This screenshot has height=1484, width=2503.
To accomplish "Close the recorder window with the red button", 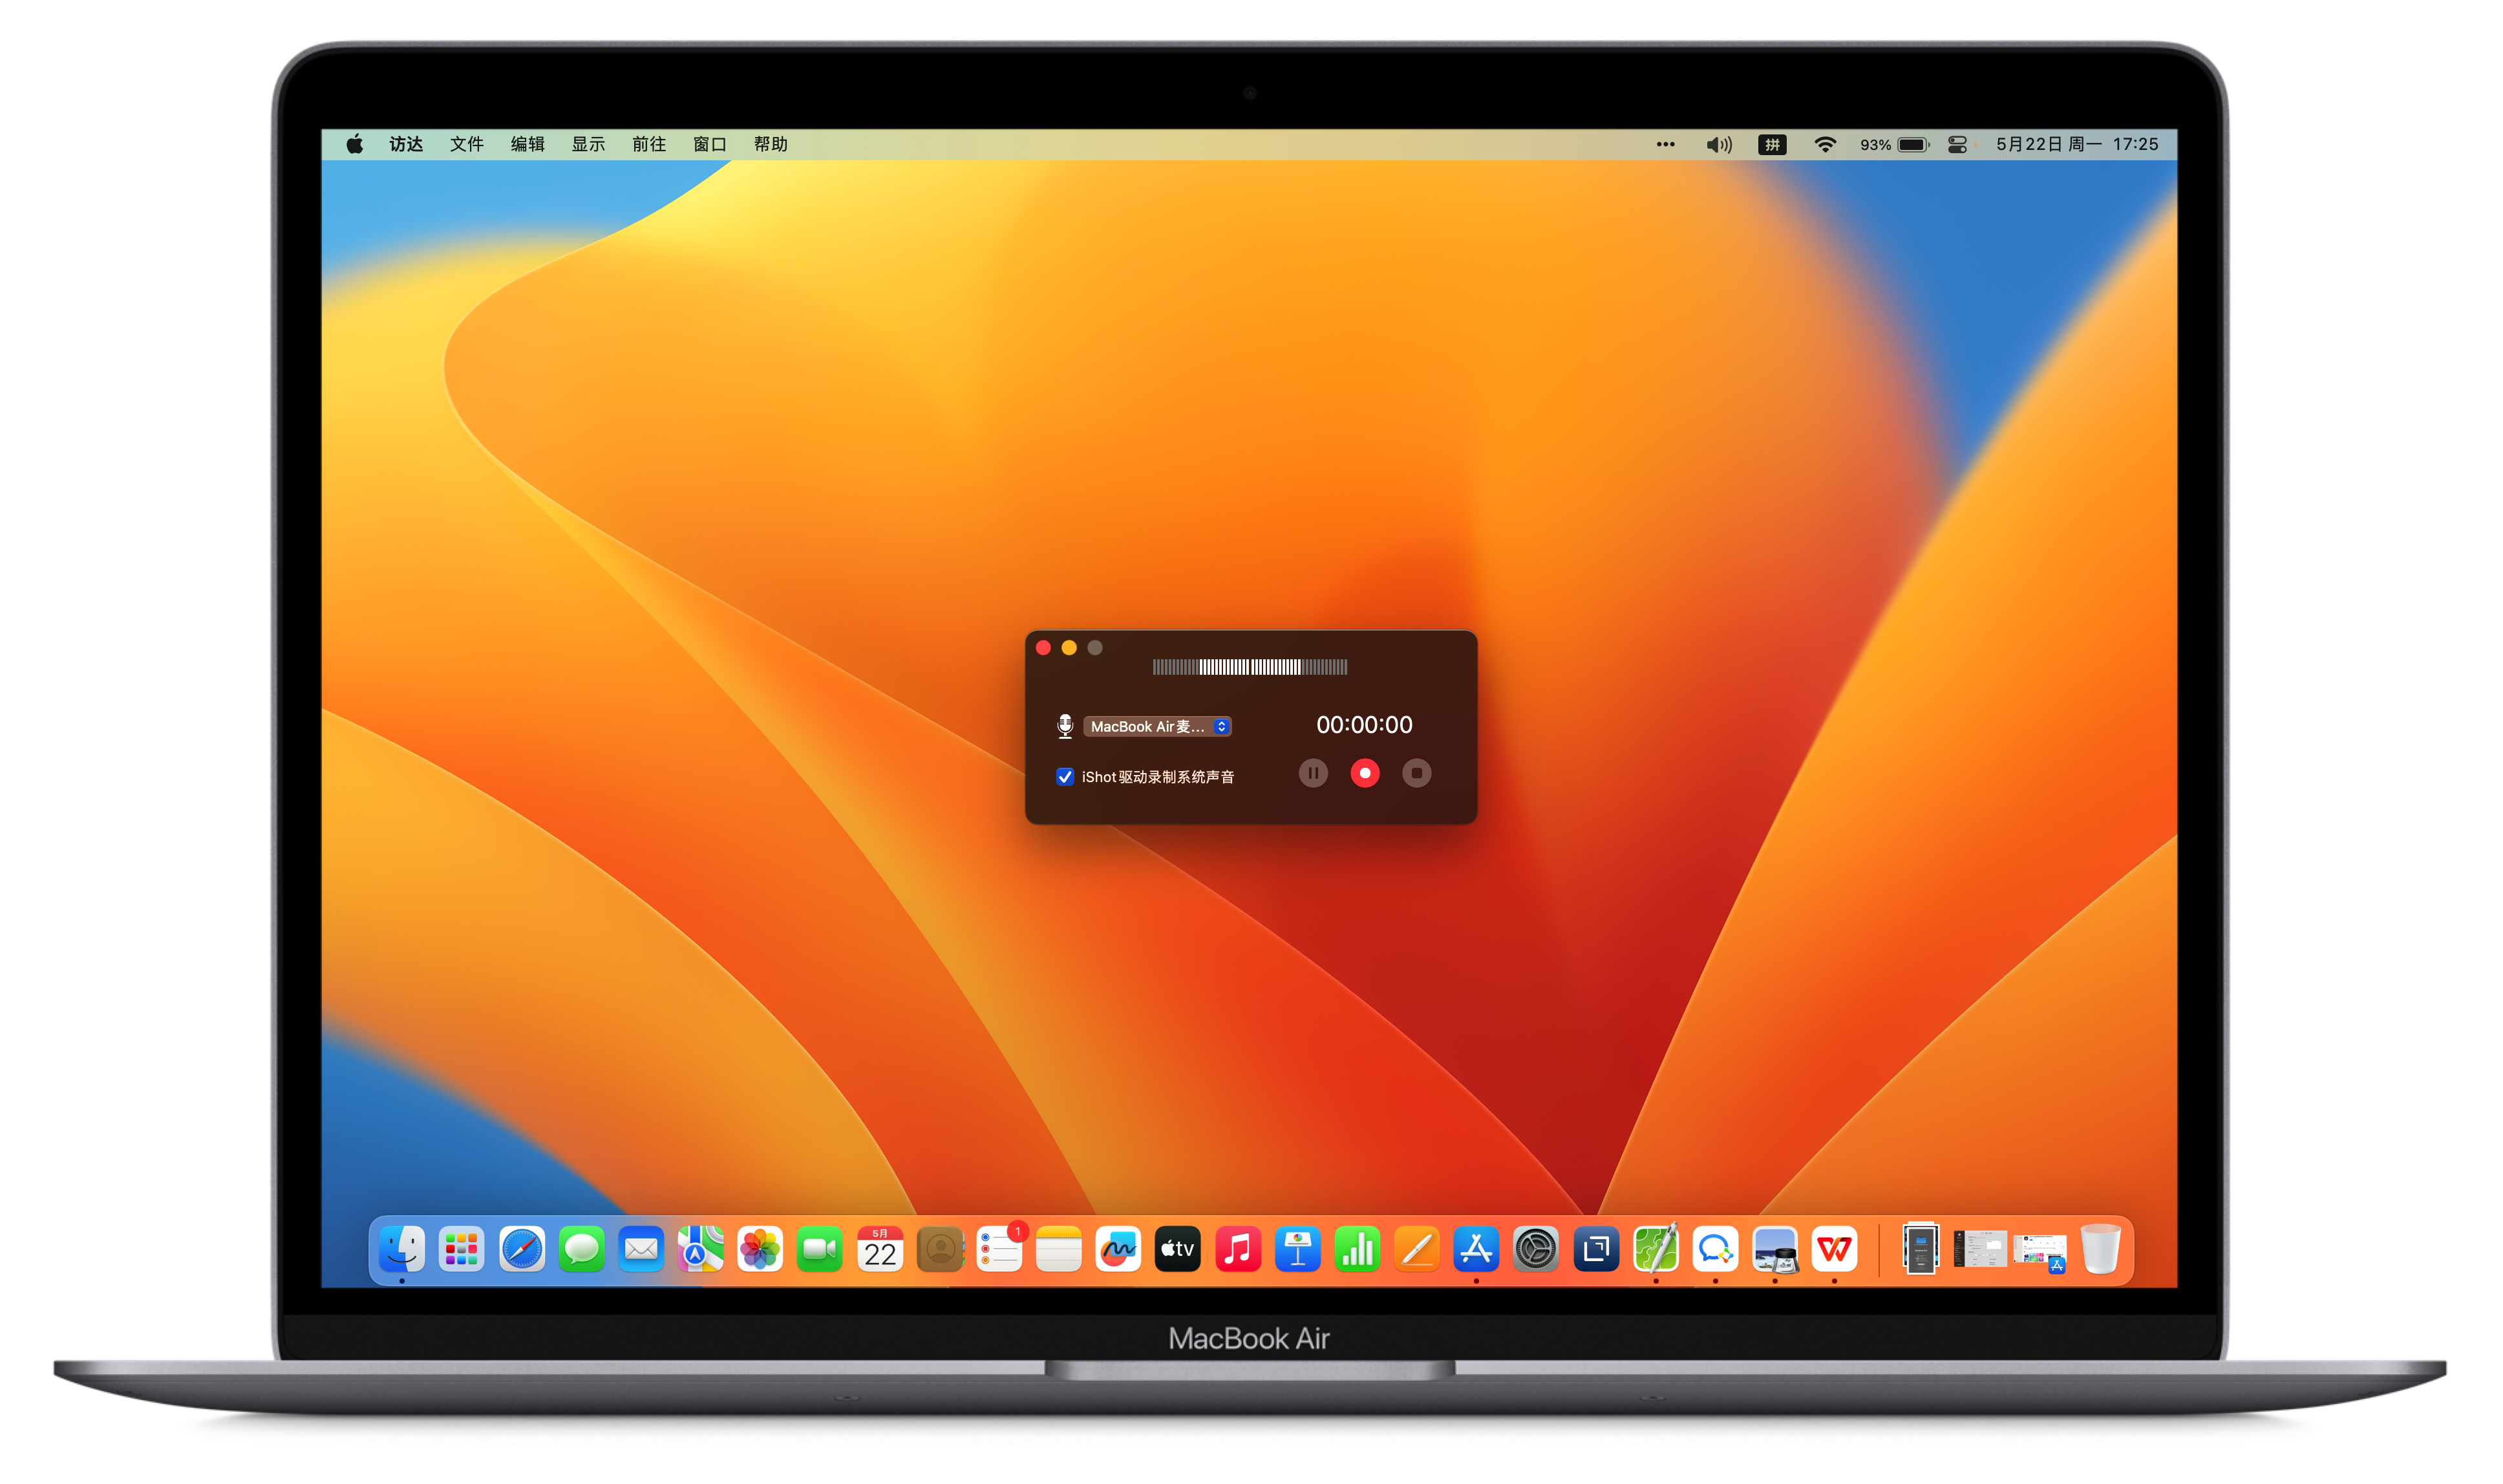I will pos(1043,648).
